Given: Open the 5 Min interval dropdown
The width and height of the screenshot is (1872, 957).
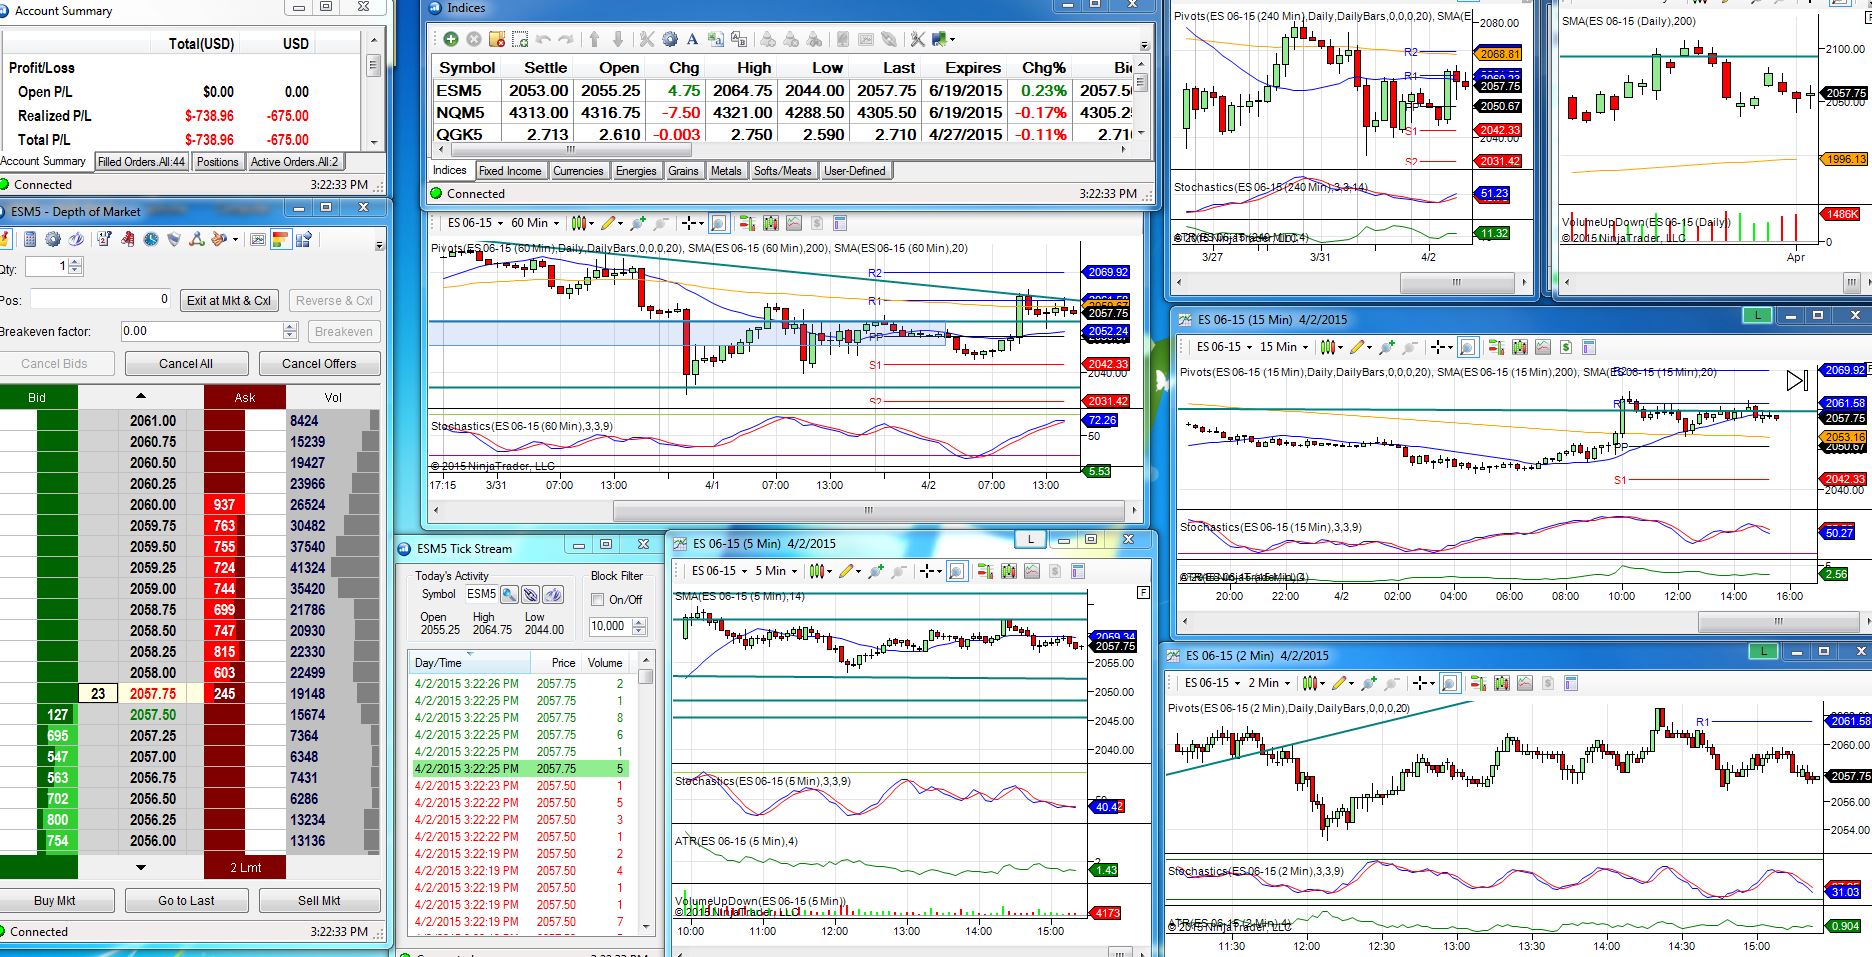Looking at the screenshot, I should (x=776, y=571).
